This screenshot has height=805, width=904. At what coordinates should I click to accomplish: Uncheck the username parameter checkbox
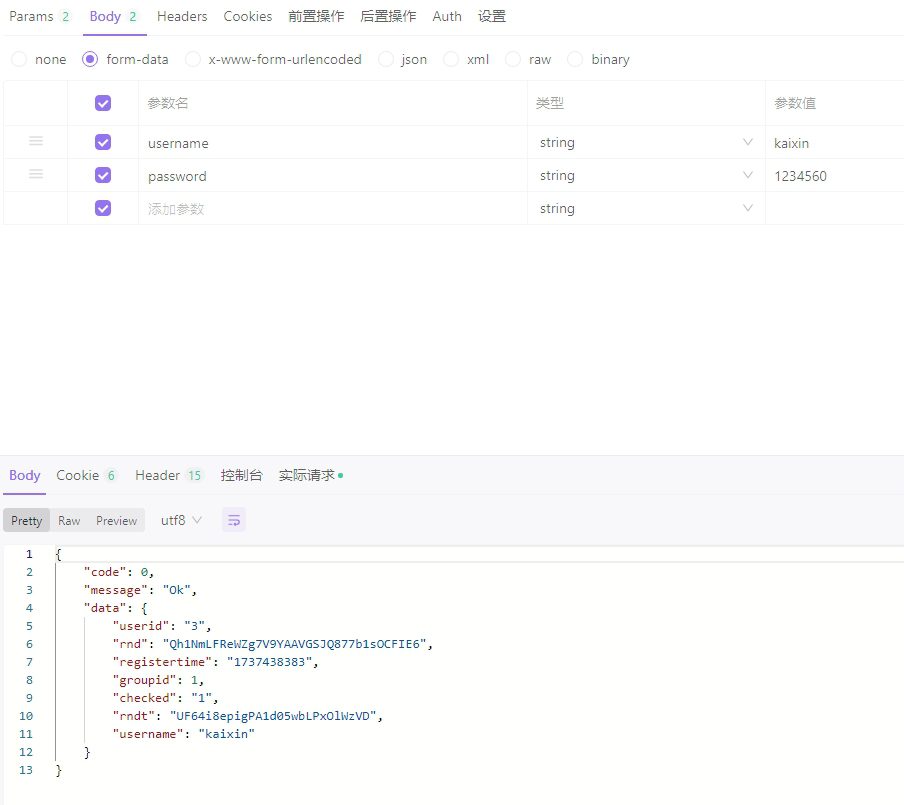click(102, 142)
